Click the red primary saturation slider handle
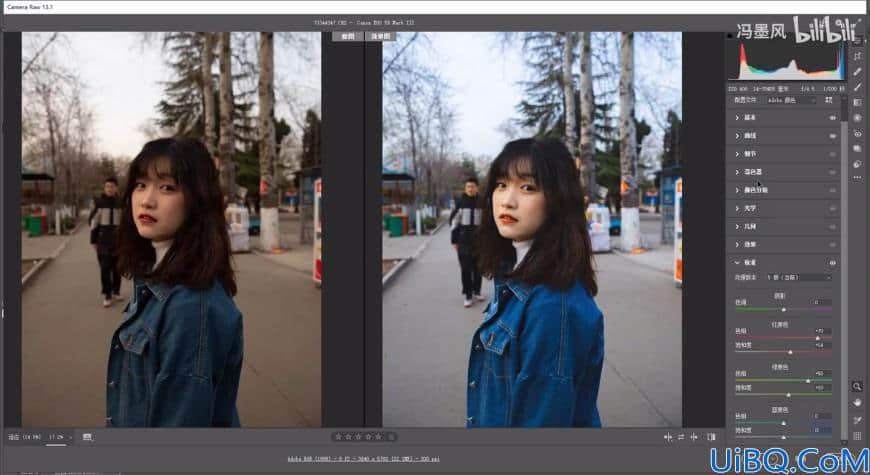The width and height of the screenshot is (870, 475). [790, 352]
